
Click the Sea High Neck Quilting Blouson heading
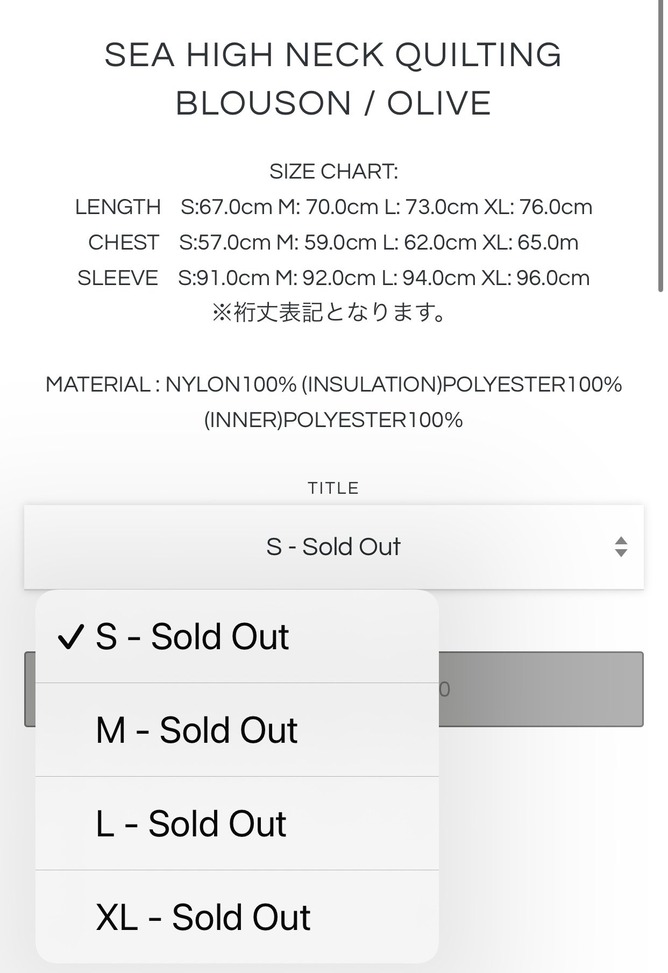333,78
